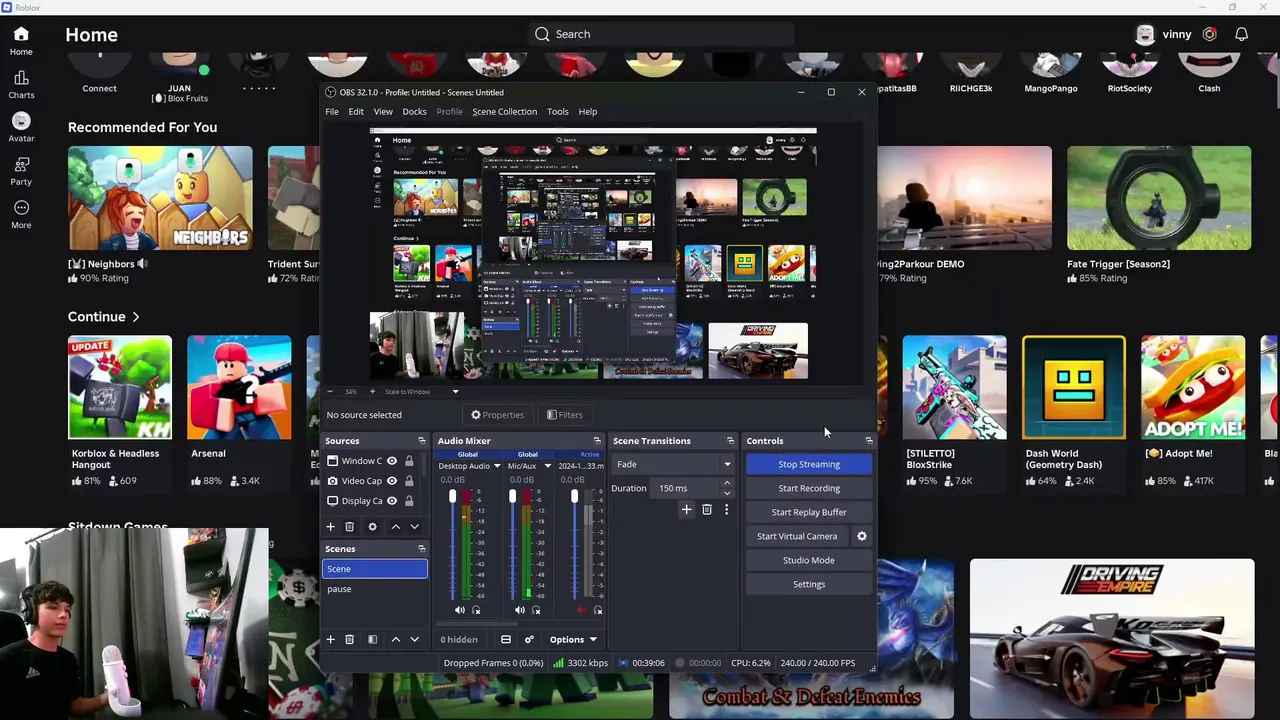Decrease transition Duration stepper down

coord(727,493)
